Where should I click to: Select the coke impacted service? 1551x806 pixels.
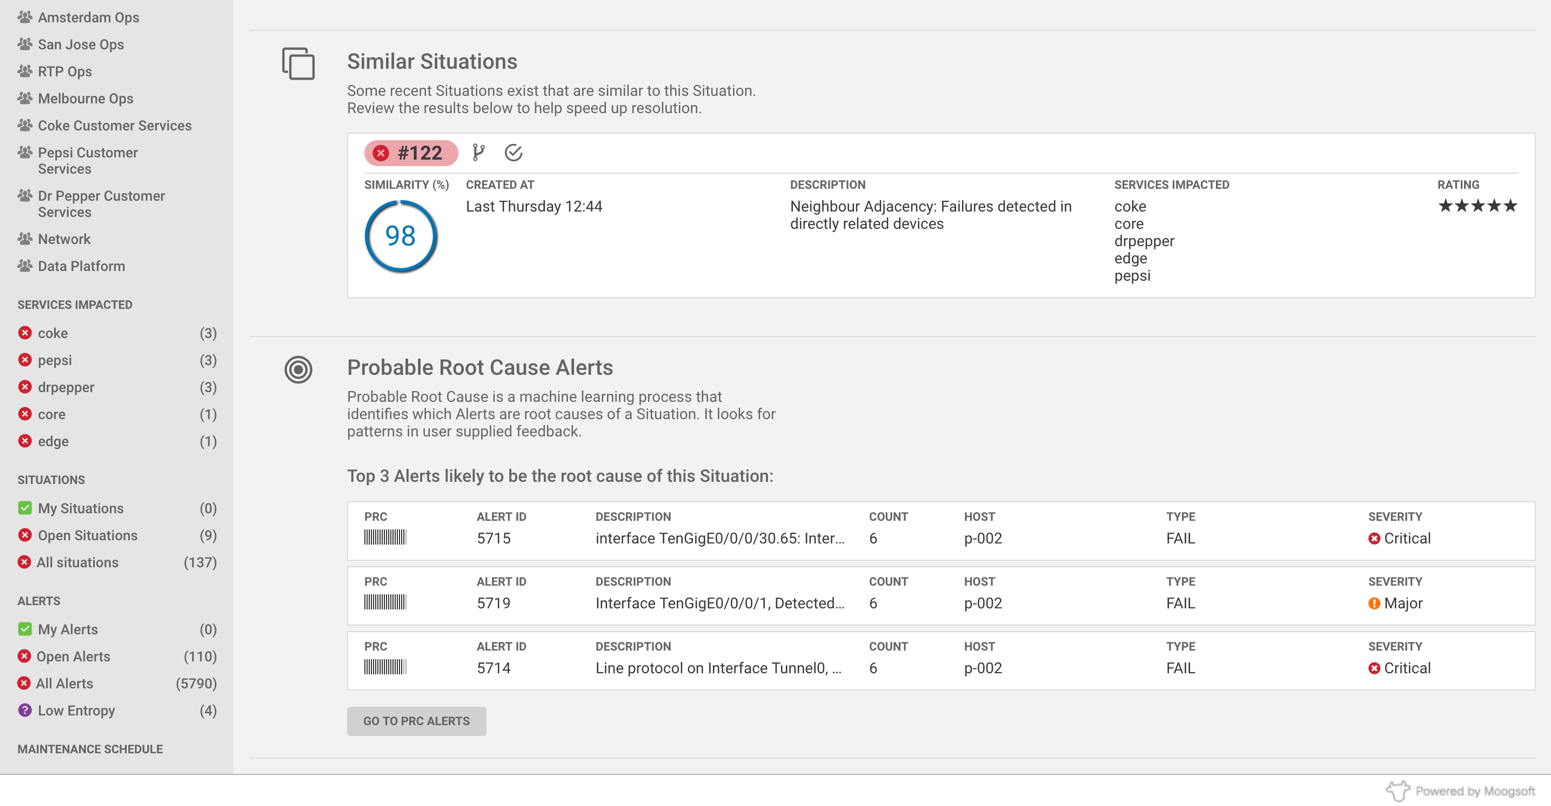click(x=53, y=334)
